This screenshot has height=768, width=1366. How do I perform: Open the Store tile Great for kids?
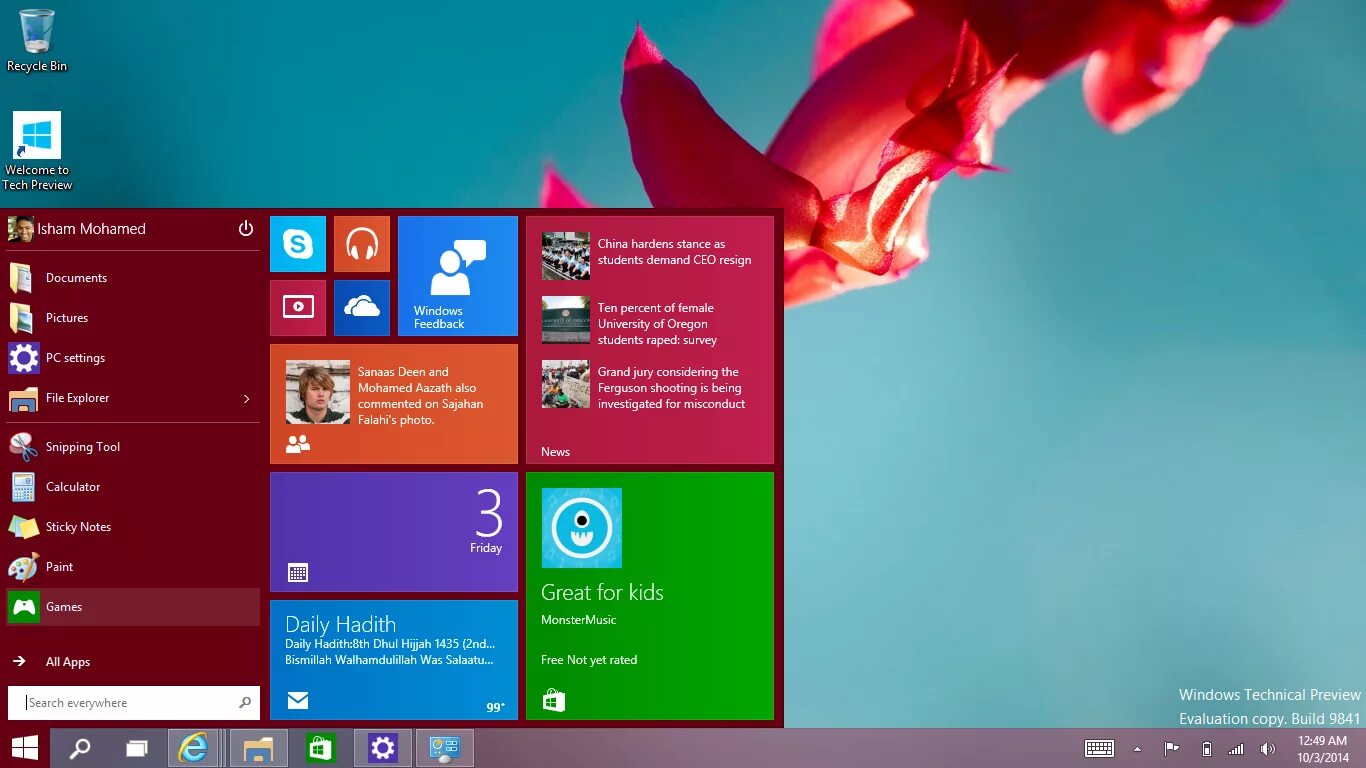(x=650, y=596)
